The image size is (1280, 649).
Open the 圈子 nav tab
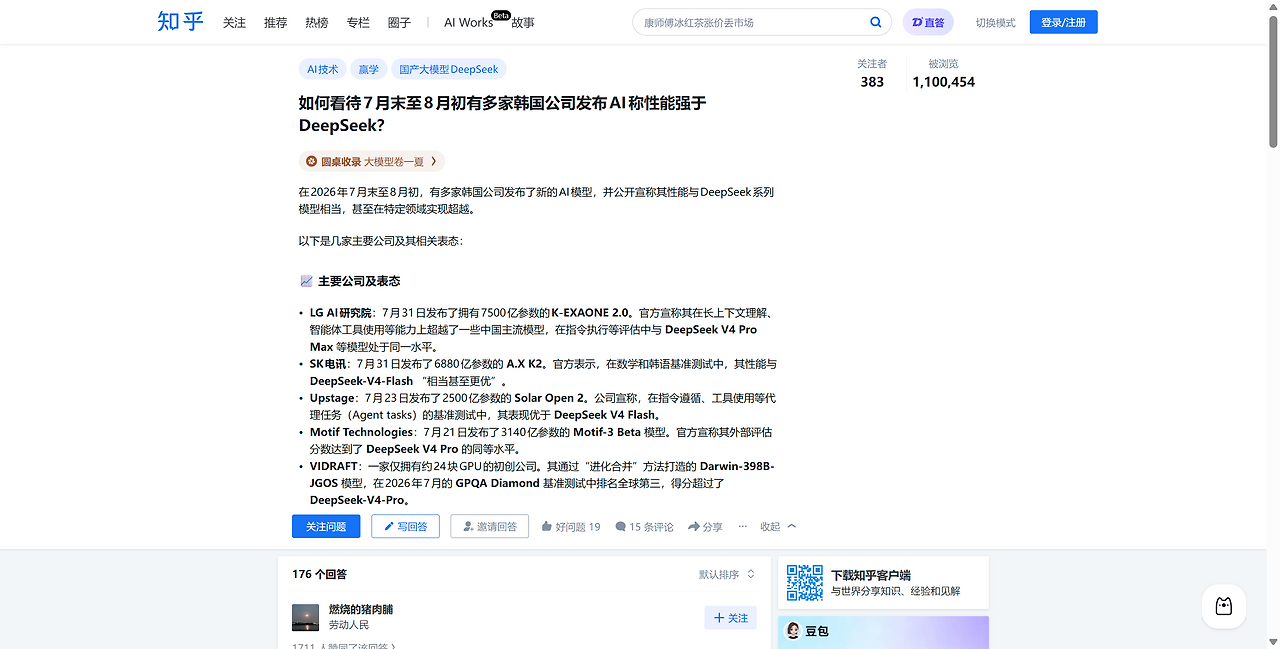(x=399, y=22)
